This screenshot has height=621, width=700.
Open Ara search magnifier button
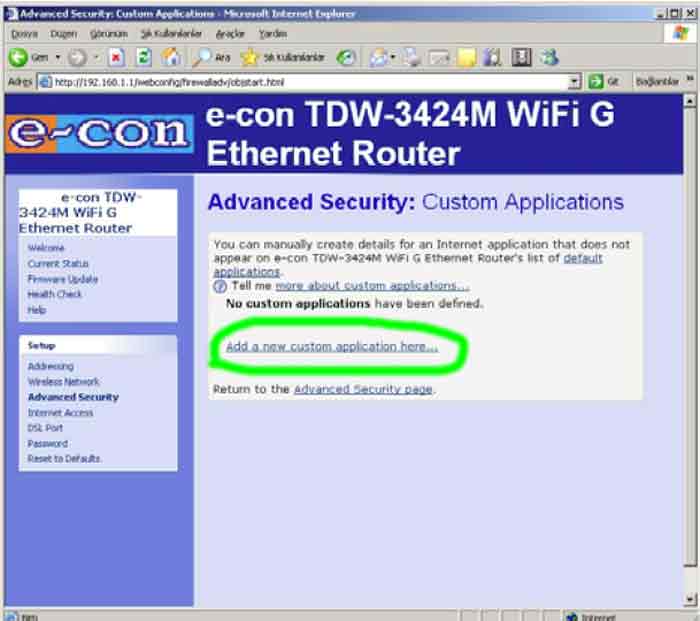click(x=211, y=57)
